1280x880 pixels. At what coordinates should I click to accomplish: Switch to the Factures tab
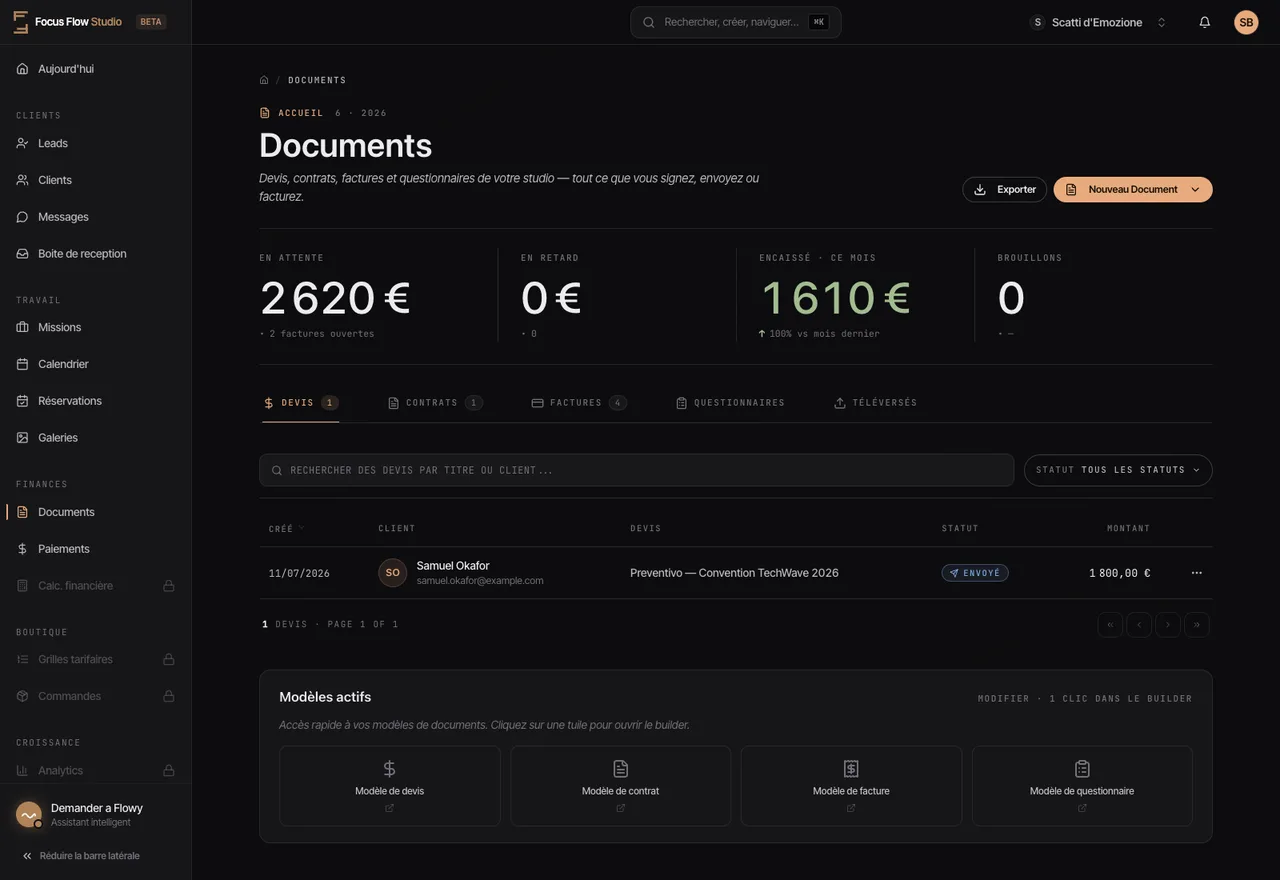[x=579, y=403]
